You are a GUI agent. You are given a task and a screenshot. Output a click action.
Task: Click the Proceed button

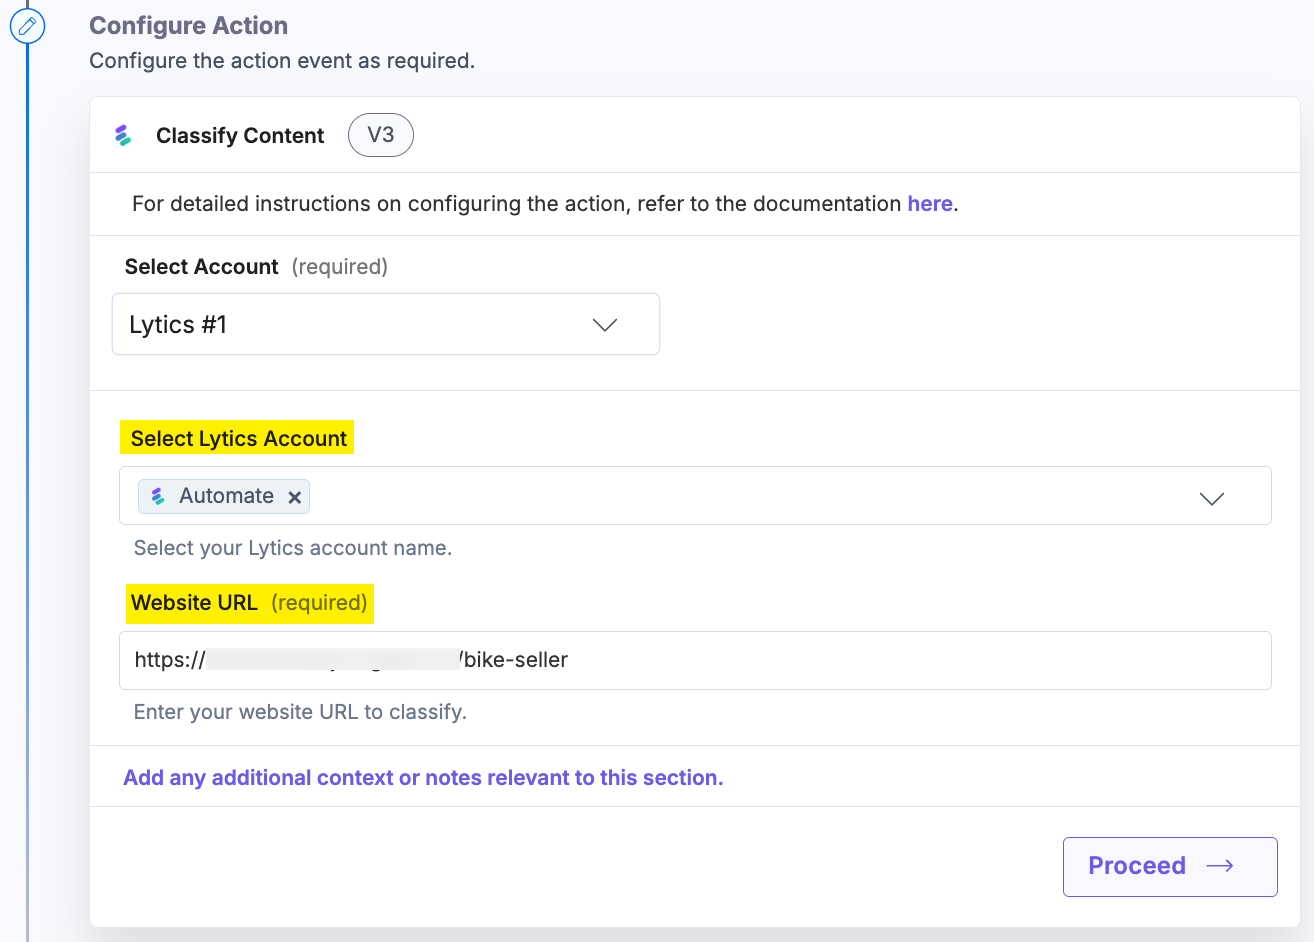pos(1170,866)
